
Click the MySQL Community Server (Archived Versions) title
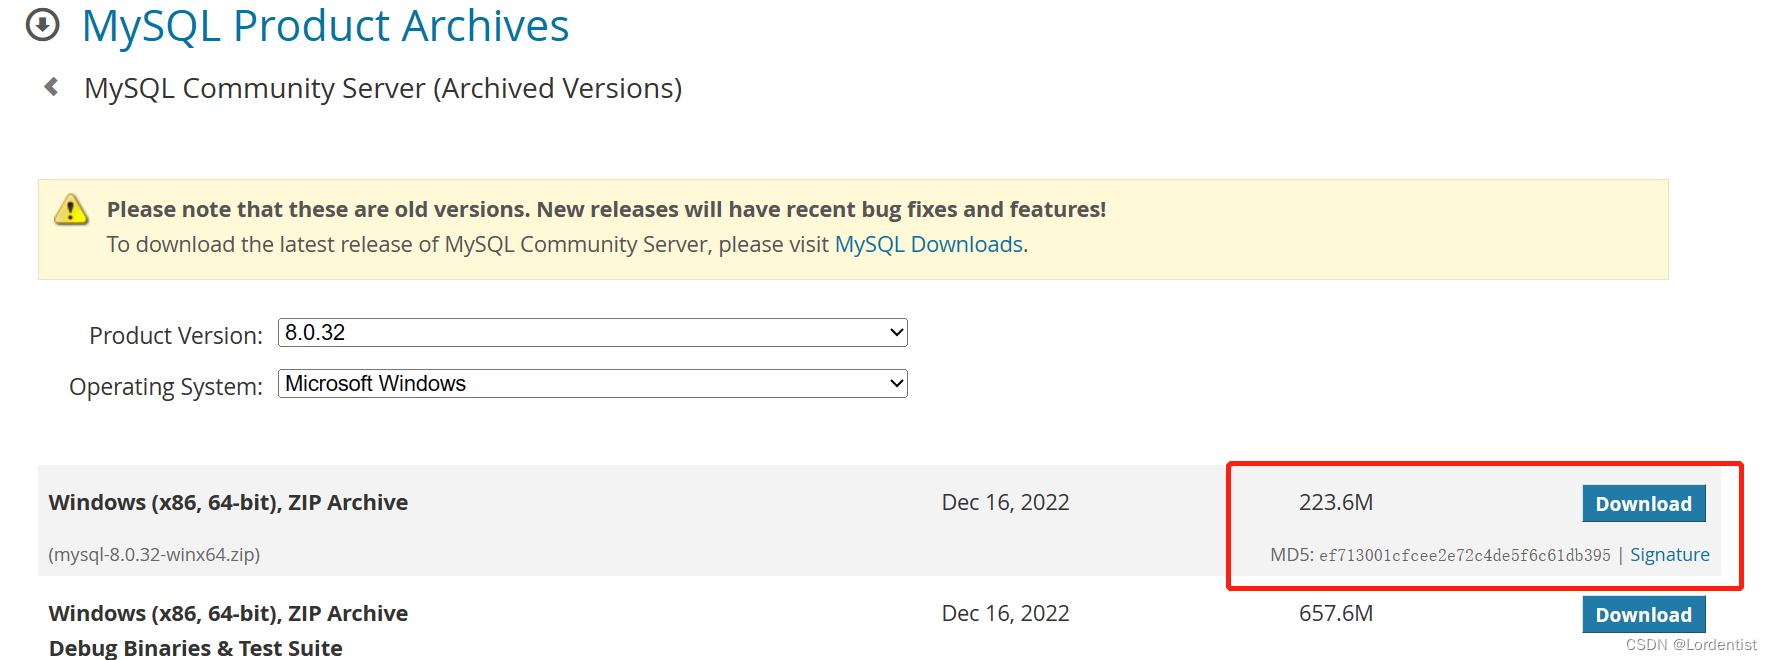tap(383, 88)
